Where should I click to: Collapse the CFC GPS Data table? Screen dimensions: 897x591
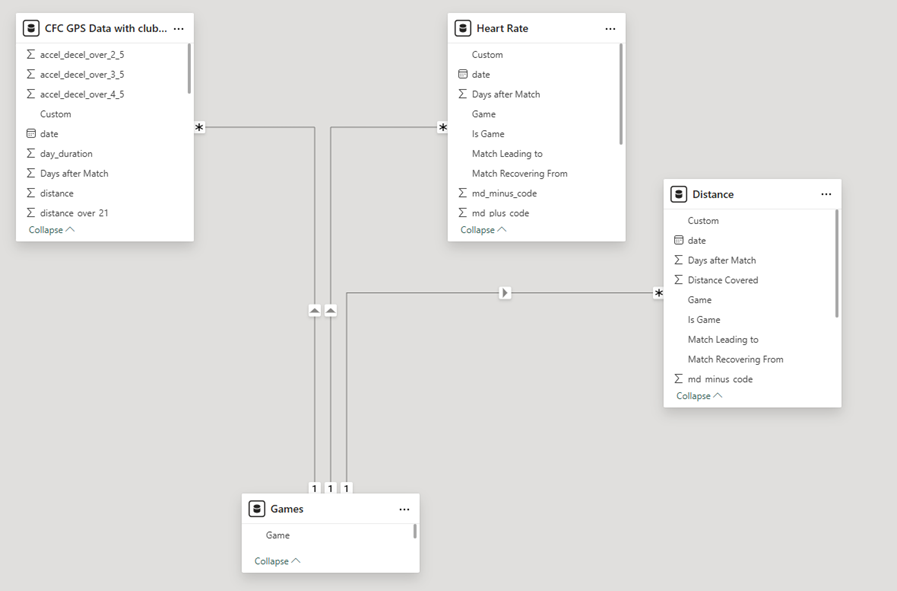tap(51, 230)
